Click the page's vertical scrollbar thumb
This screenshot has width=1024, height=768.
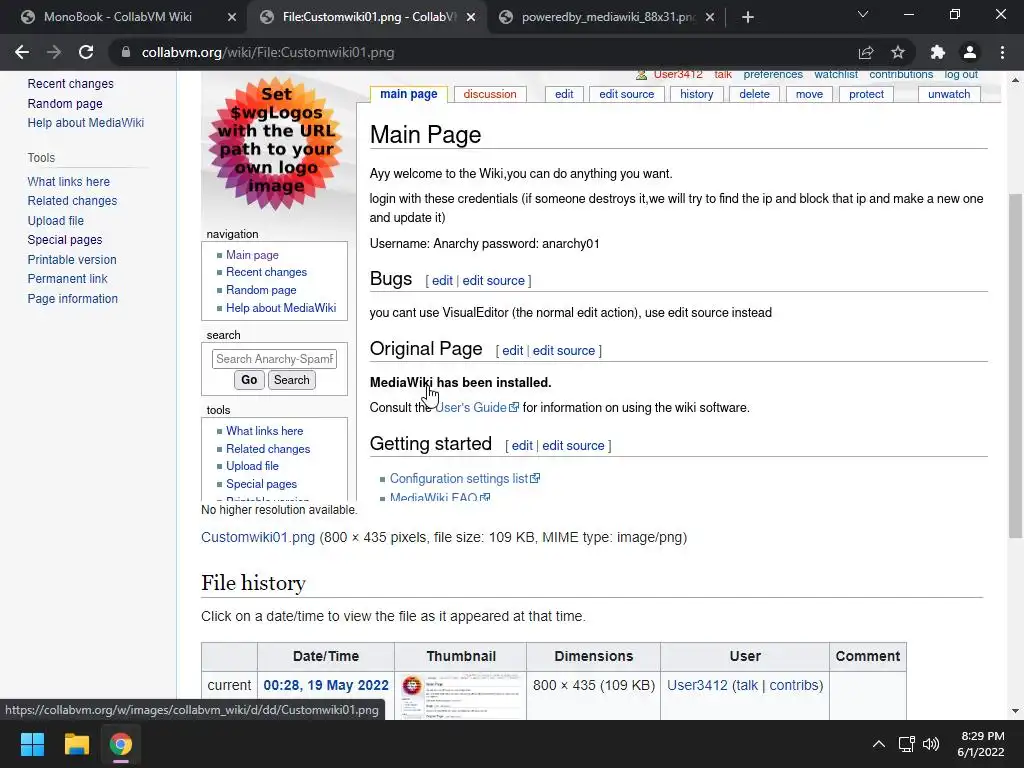[1015, 366]
